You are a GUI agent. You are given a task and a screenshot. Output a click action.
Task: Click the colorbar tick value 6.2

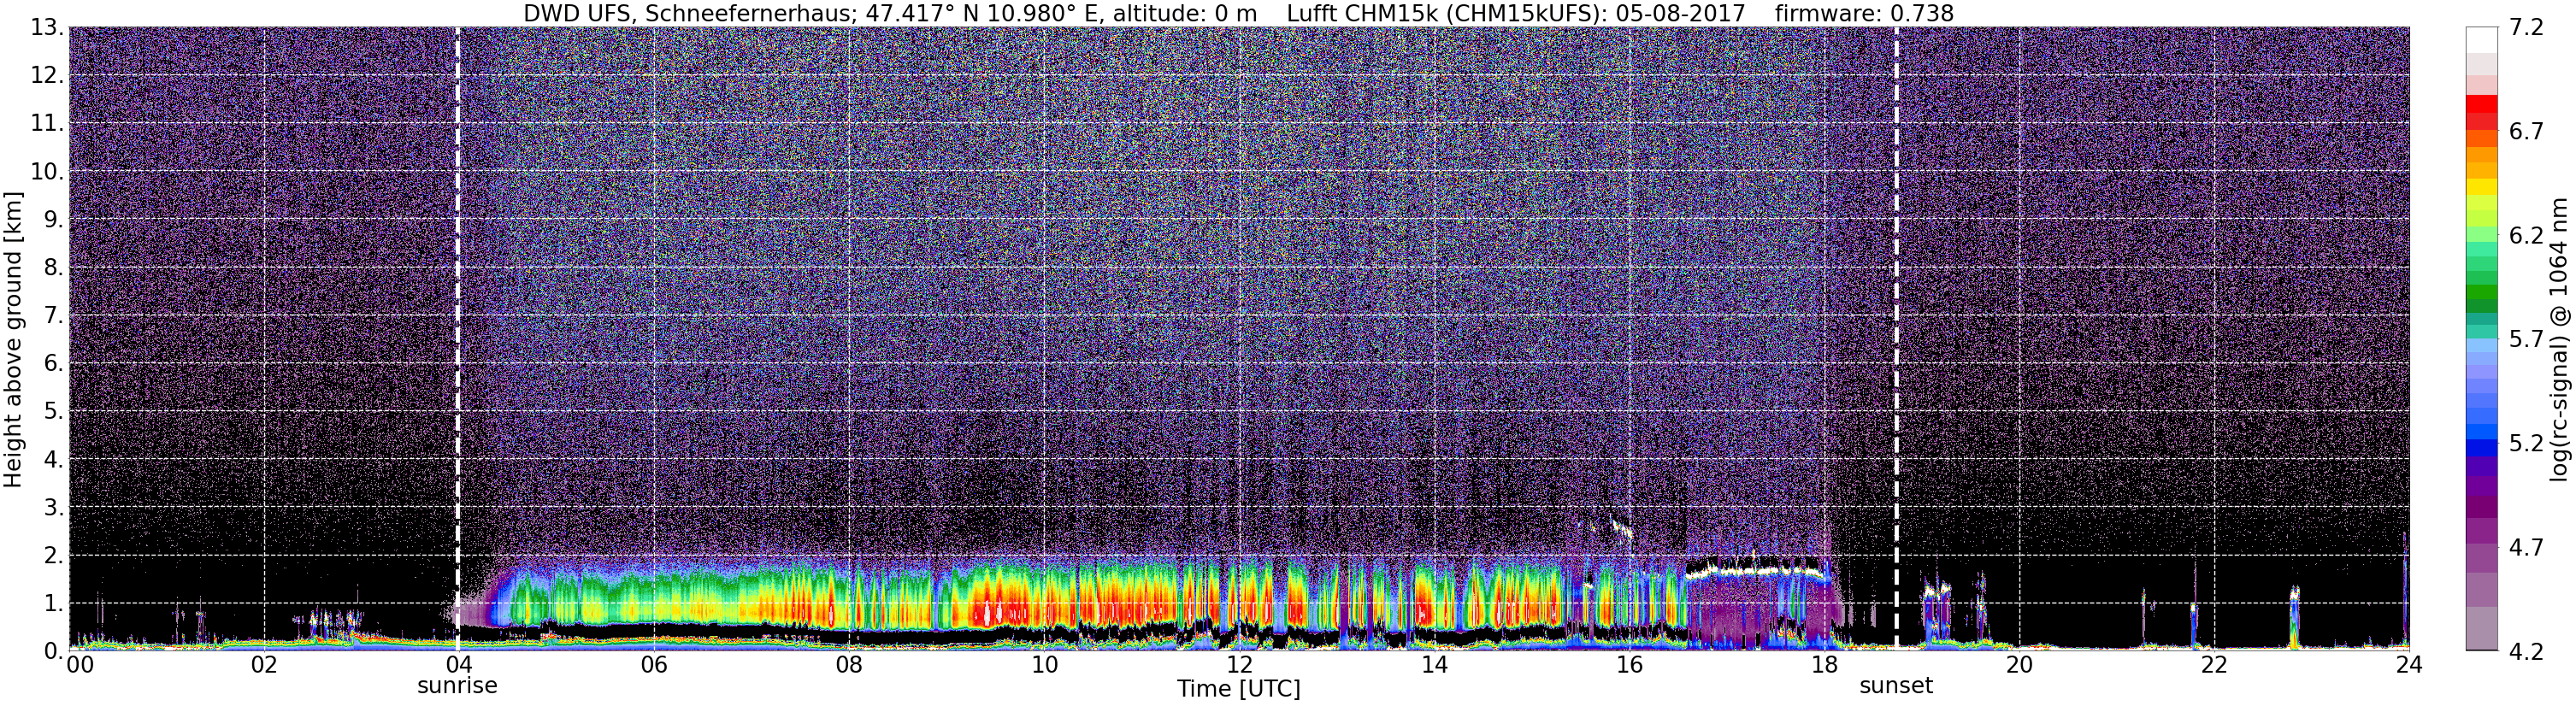2526,236
